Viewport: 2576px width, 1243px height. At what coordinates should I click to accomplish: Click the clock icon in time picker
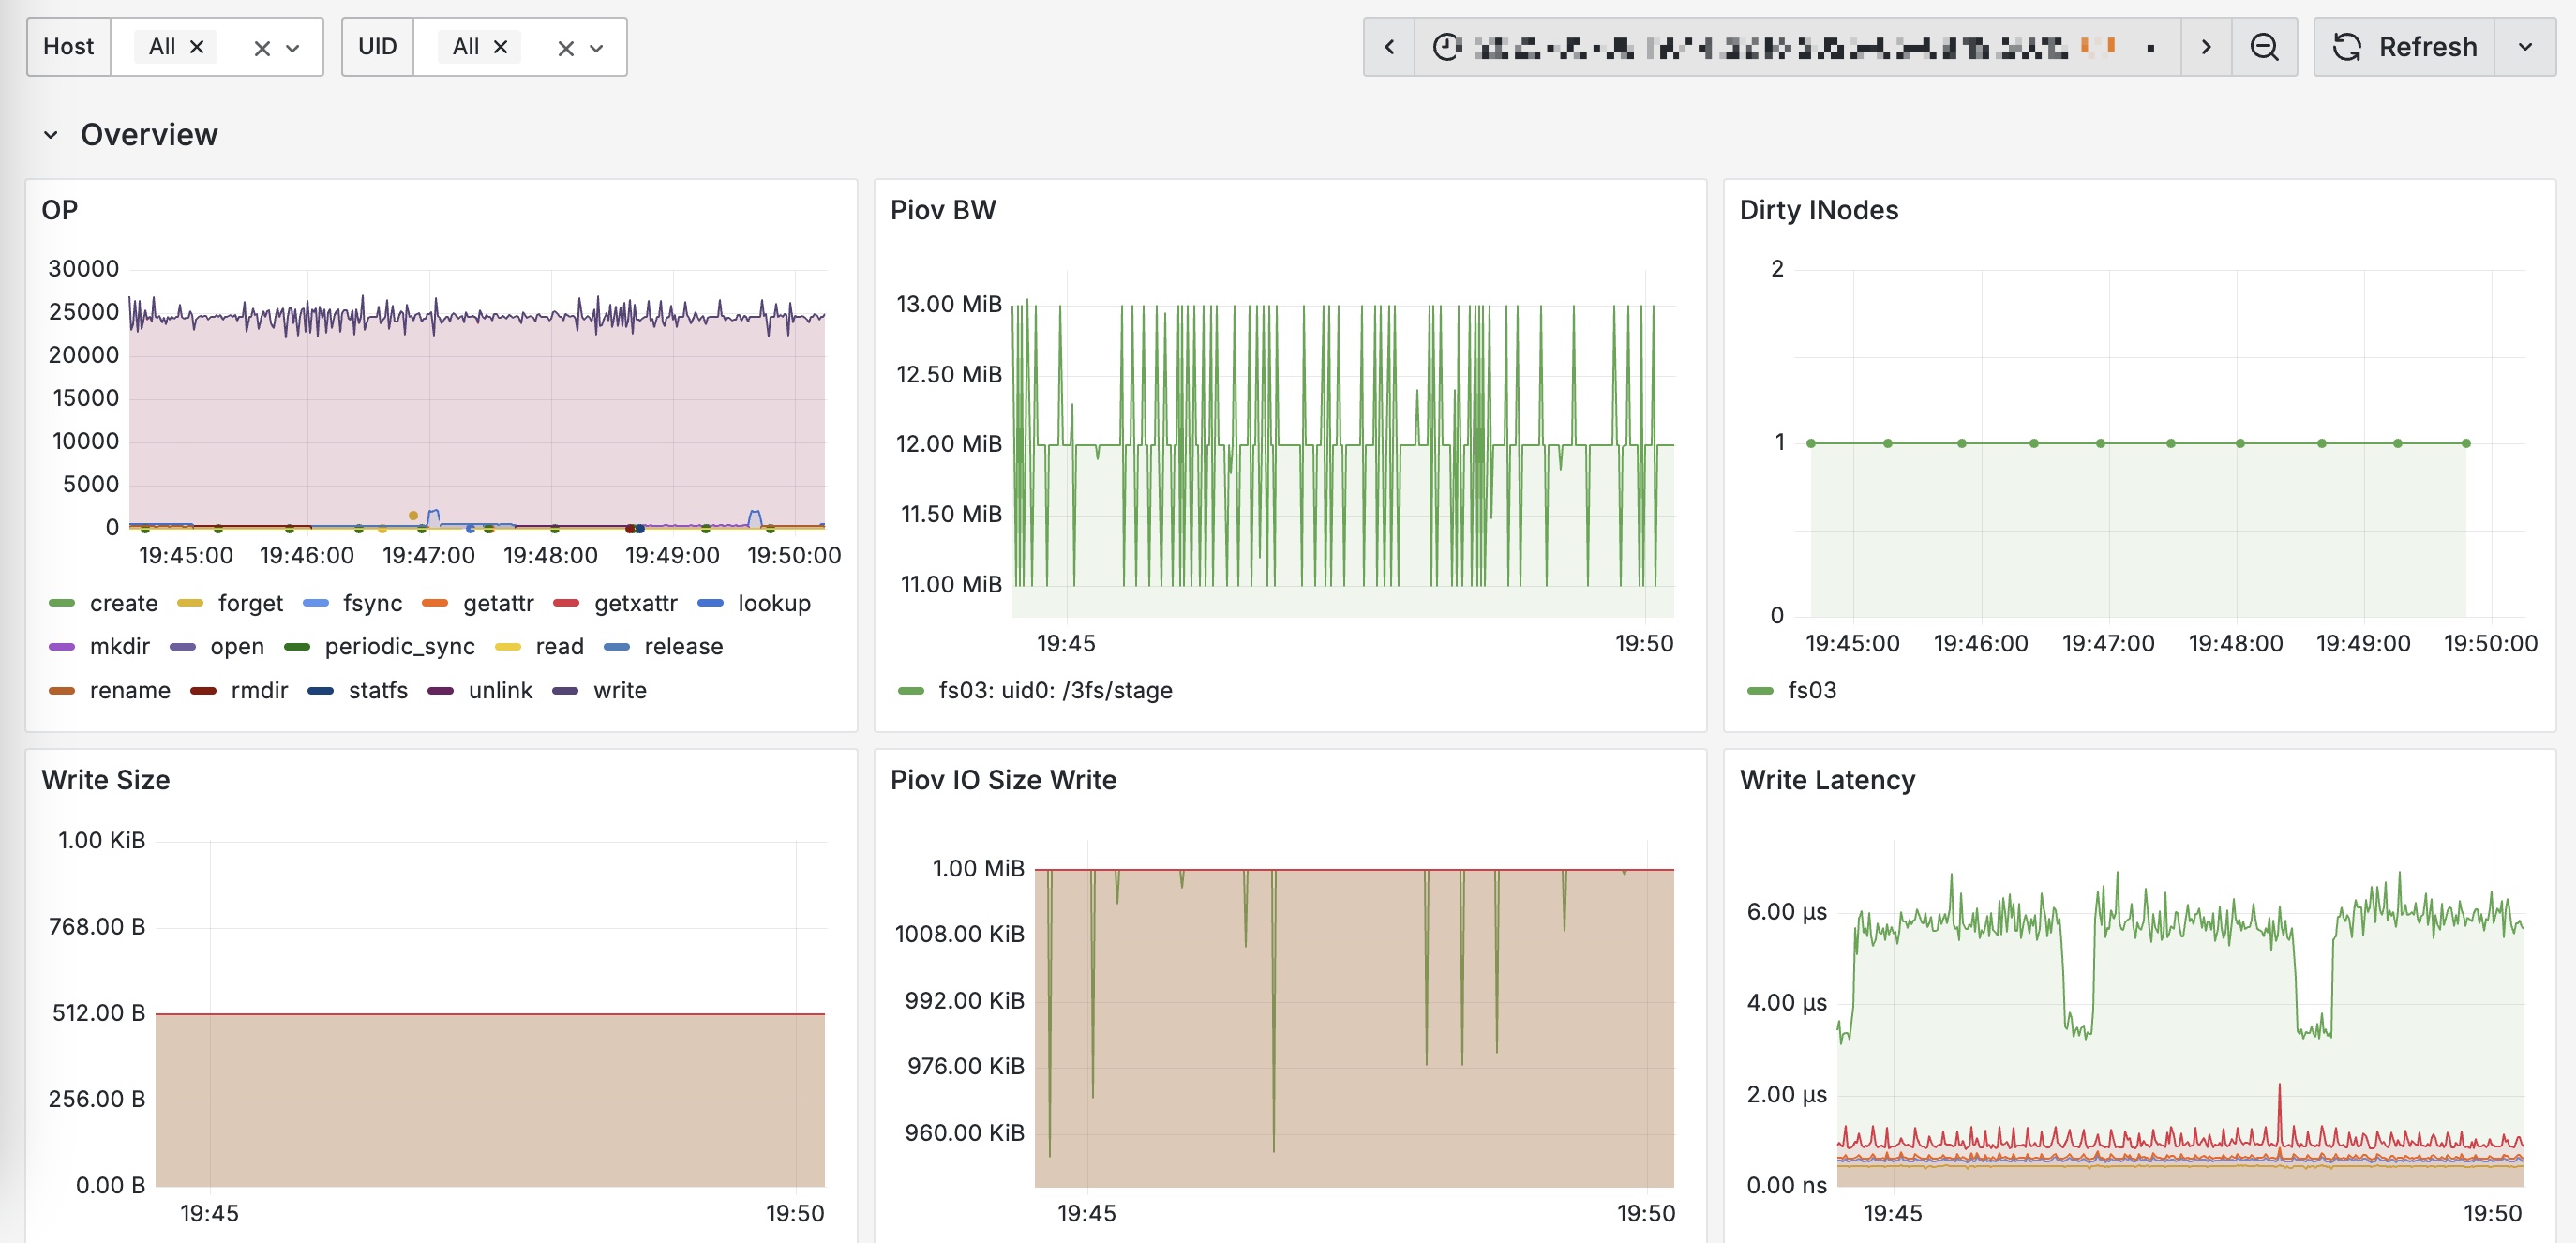(x=1447, y=47)
